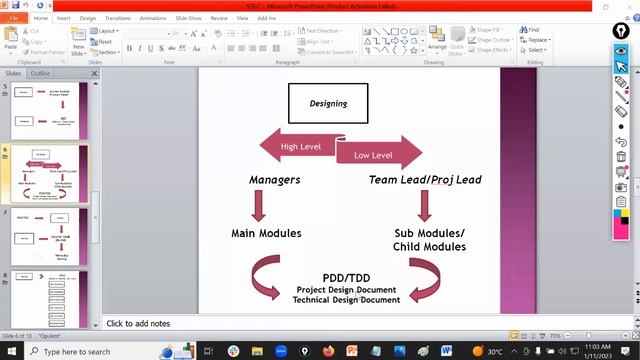640x360 pixels.
Task: Open the Shape Fill dropdown
Action: 486,30
